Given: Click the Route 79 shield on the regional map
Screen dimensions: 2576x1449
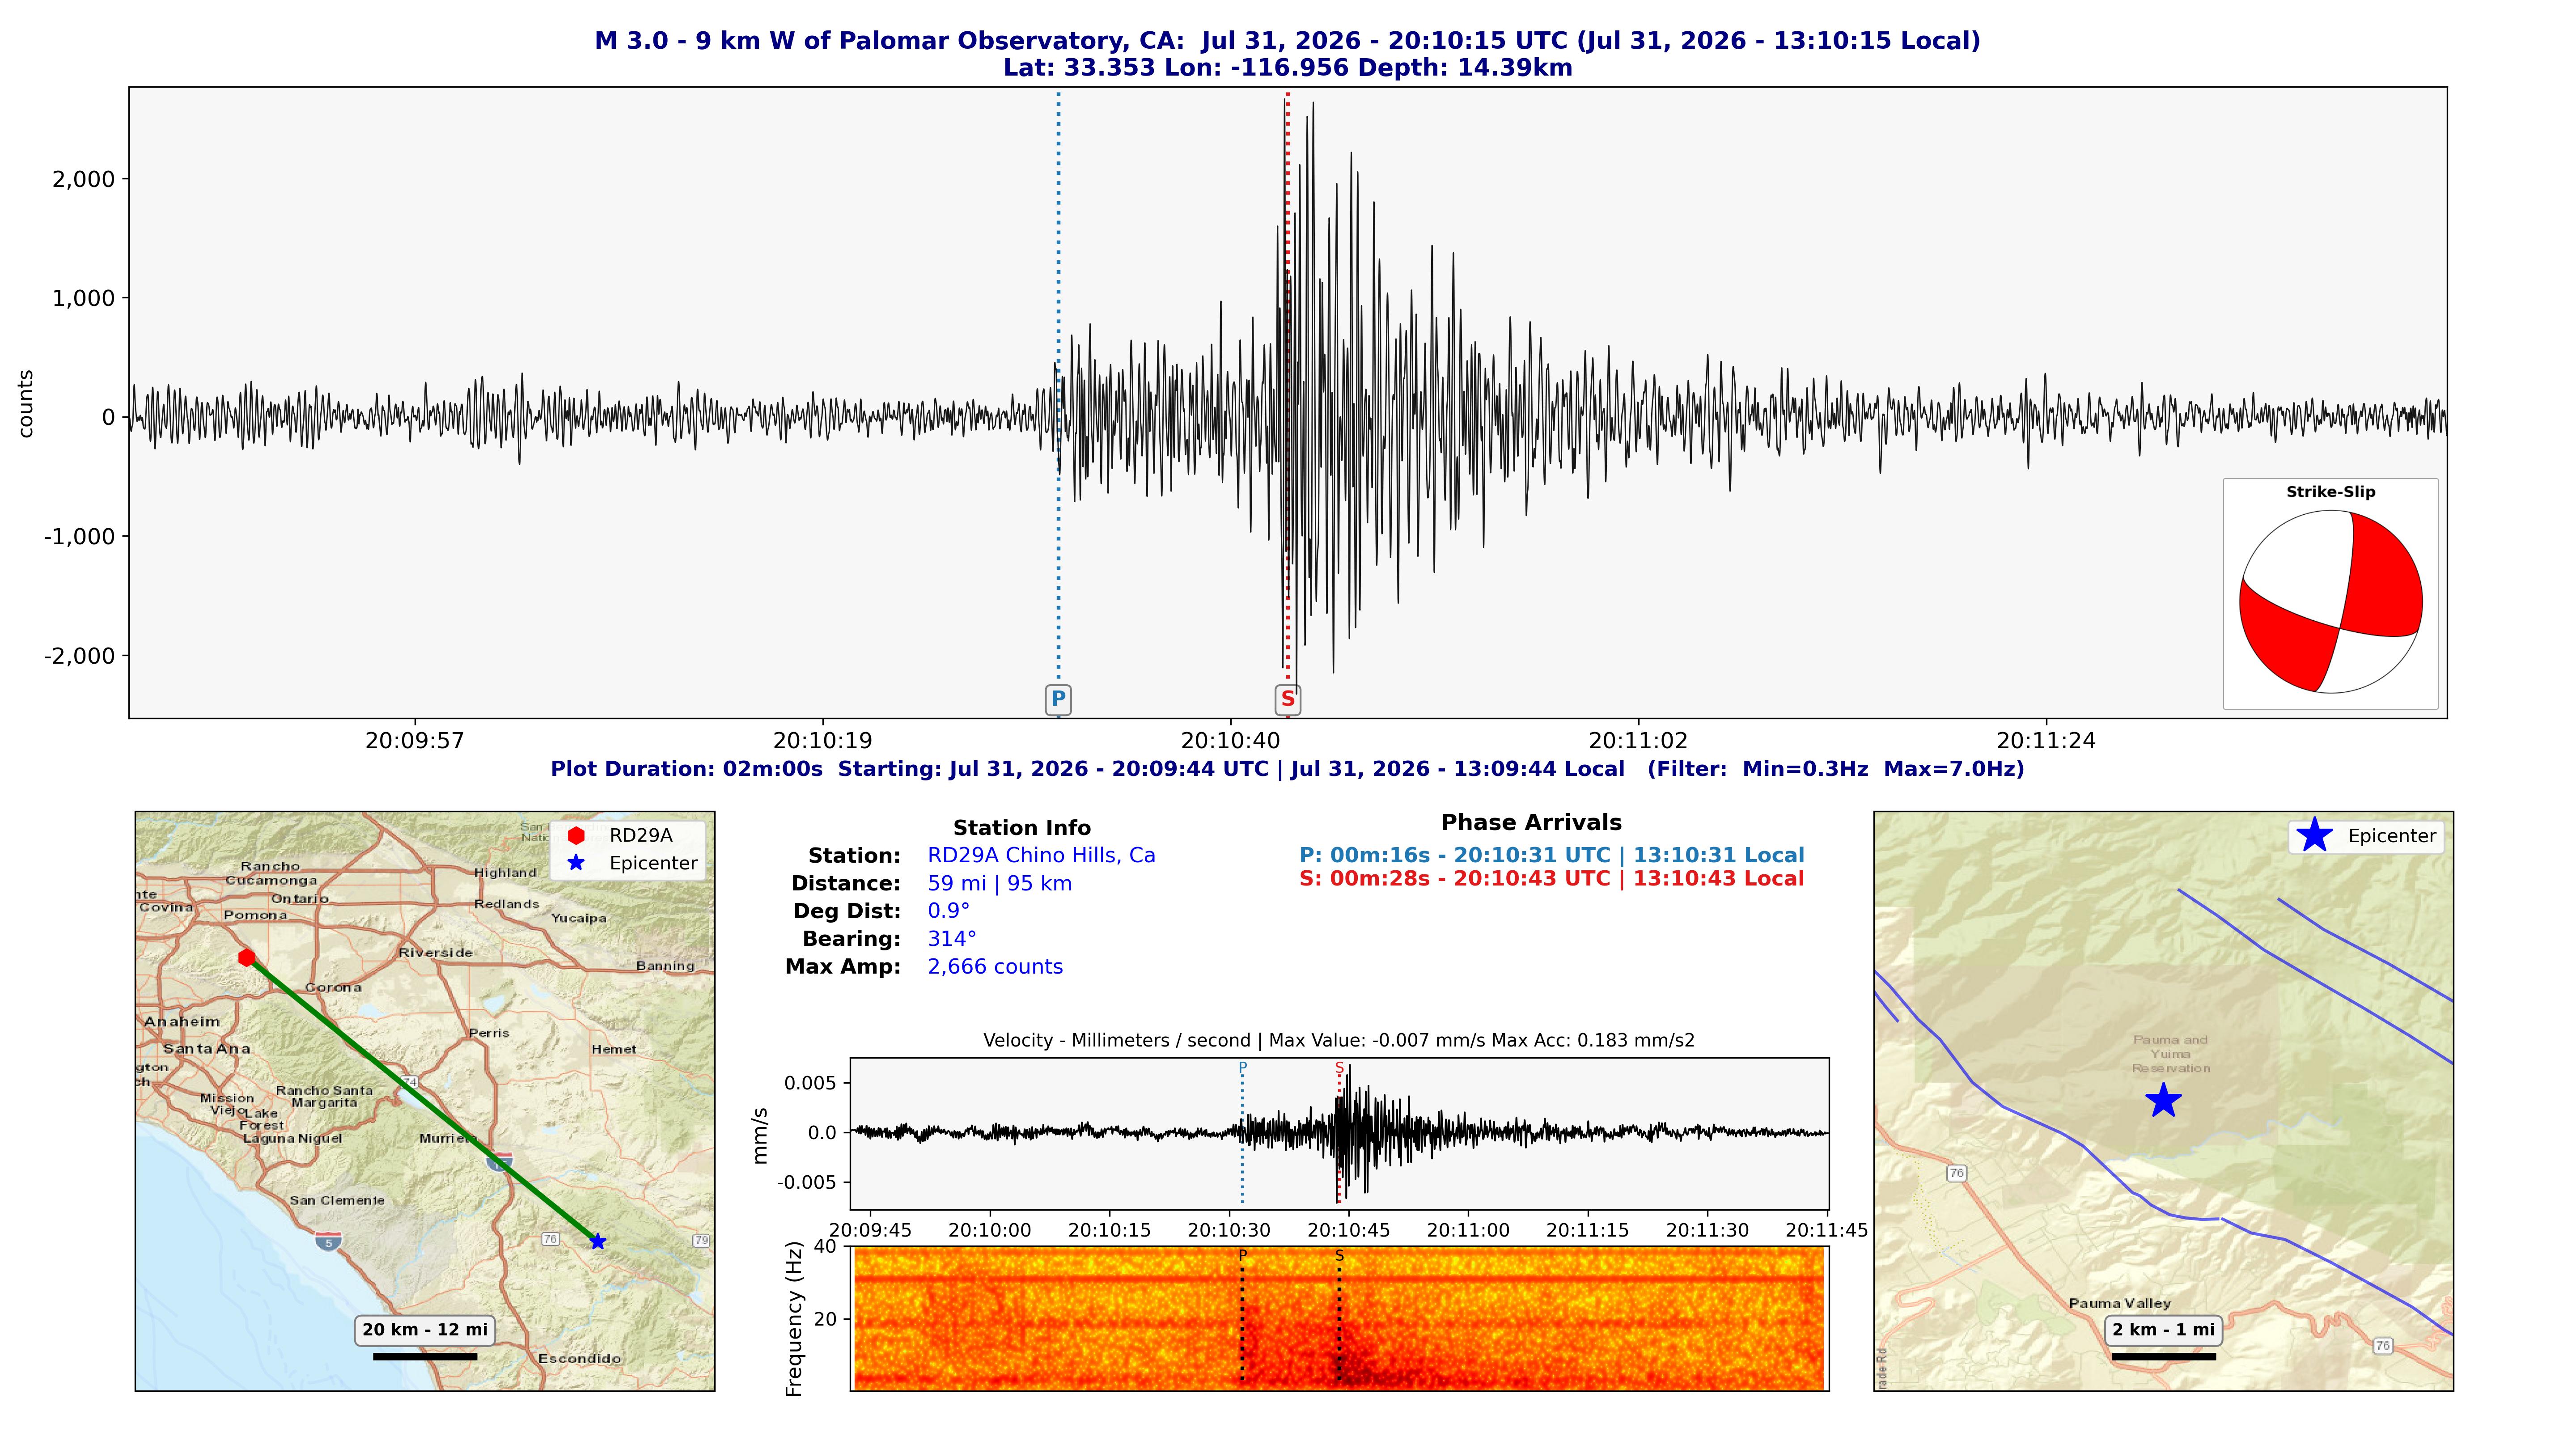Looking at the screenshot, I should coord(701,1241).
